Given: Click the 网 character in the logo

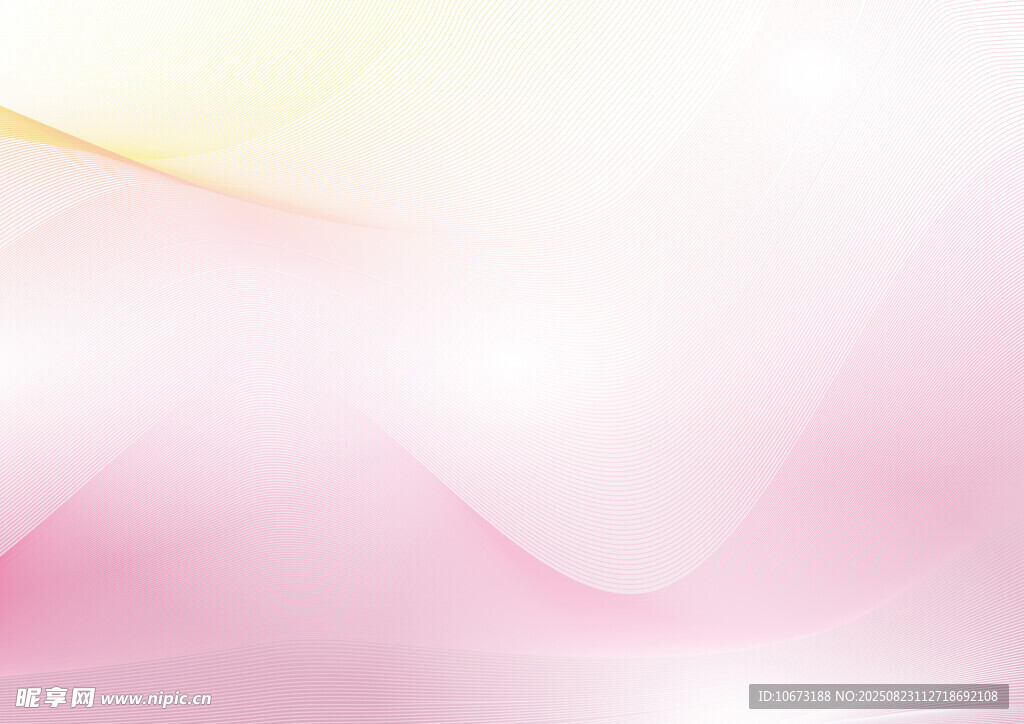Looking at the screenshot, I should click(83, 697).
